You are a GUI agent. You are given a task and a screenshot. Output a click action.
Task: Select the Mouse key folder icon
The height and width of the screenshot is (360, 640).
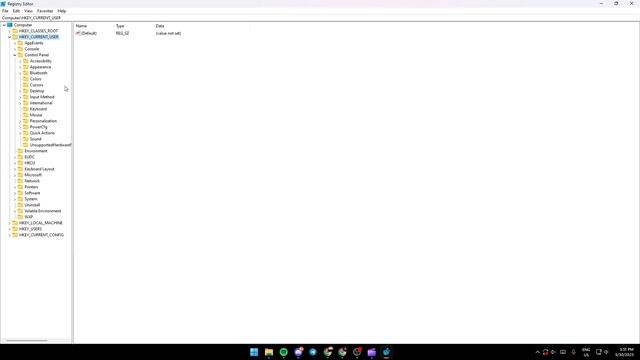click(26, 115)
